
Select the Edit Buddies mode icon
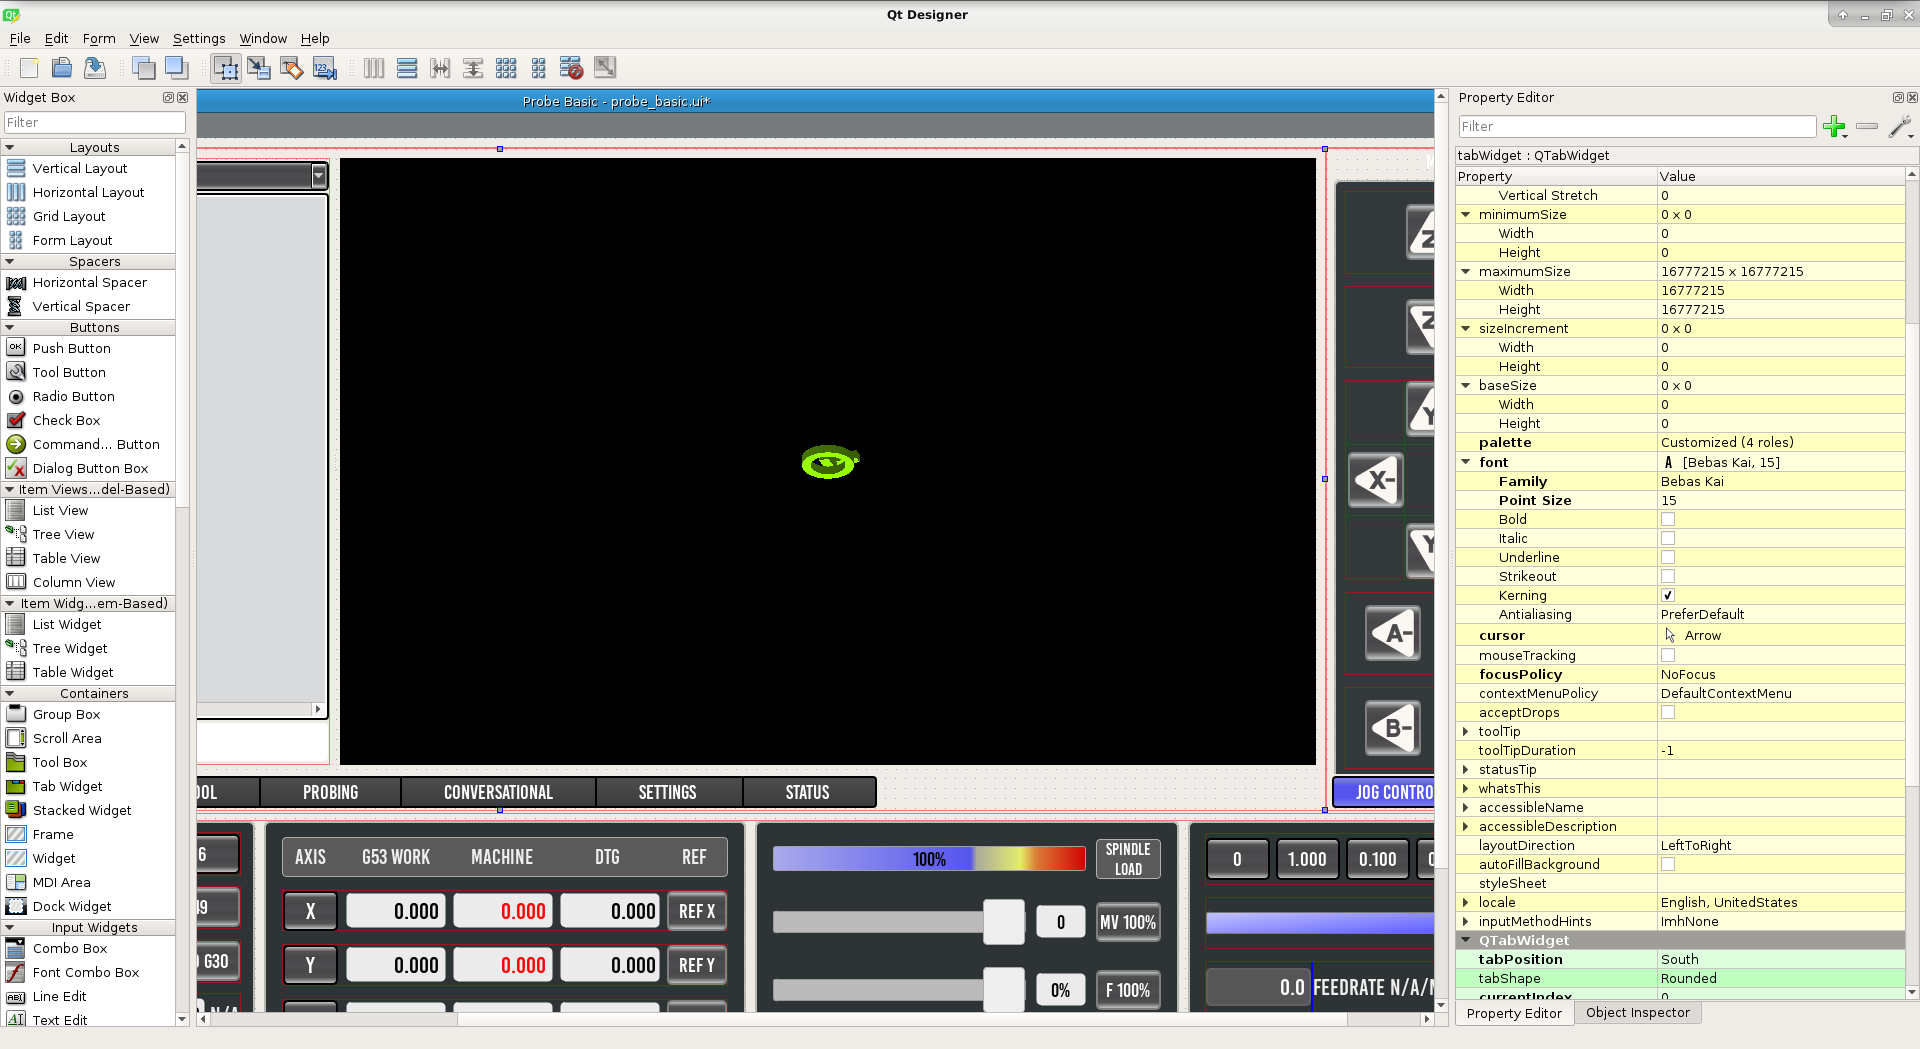(x=292, y=68)
